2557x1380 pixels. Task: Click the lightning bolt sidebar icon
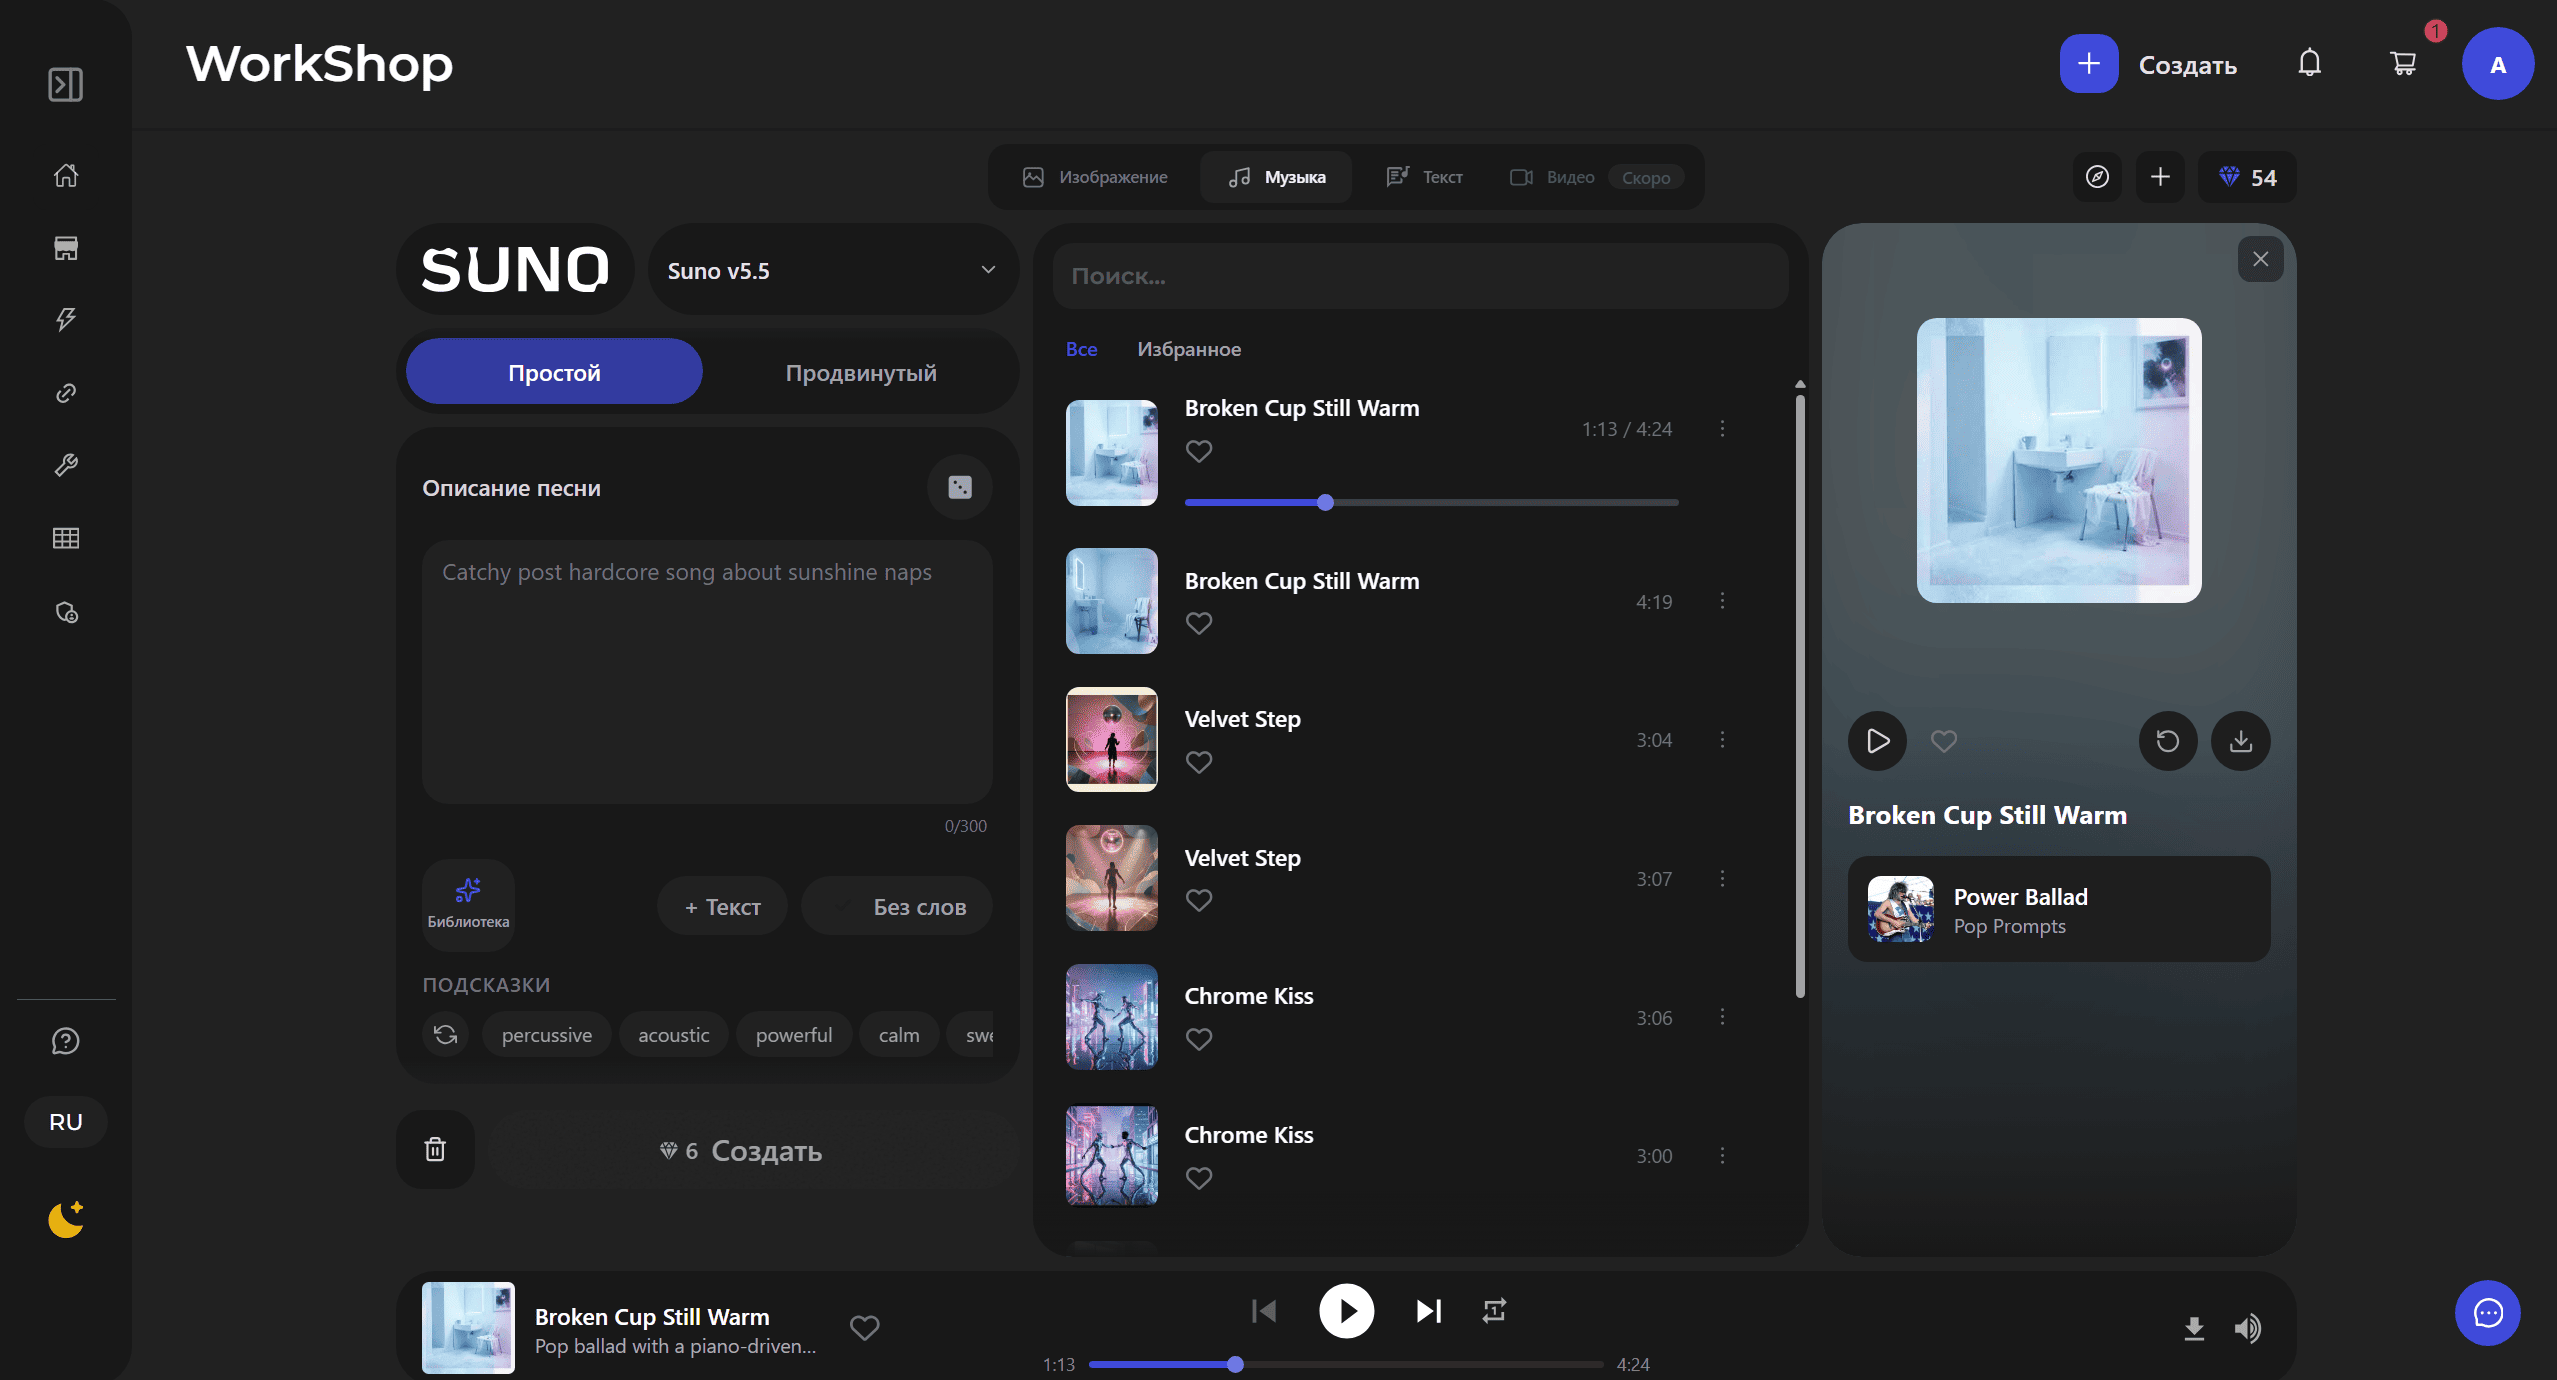[x=66, y=320]
